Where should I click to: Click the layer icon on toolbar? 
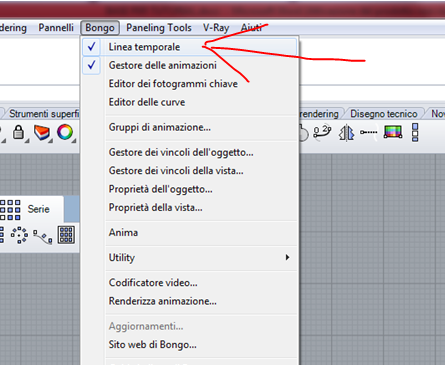pos(42,133)
